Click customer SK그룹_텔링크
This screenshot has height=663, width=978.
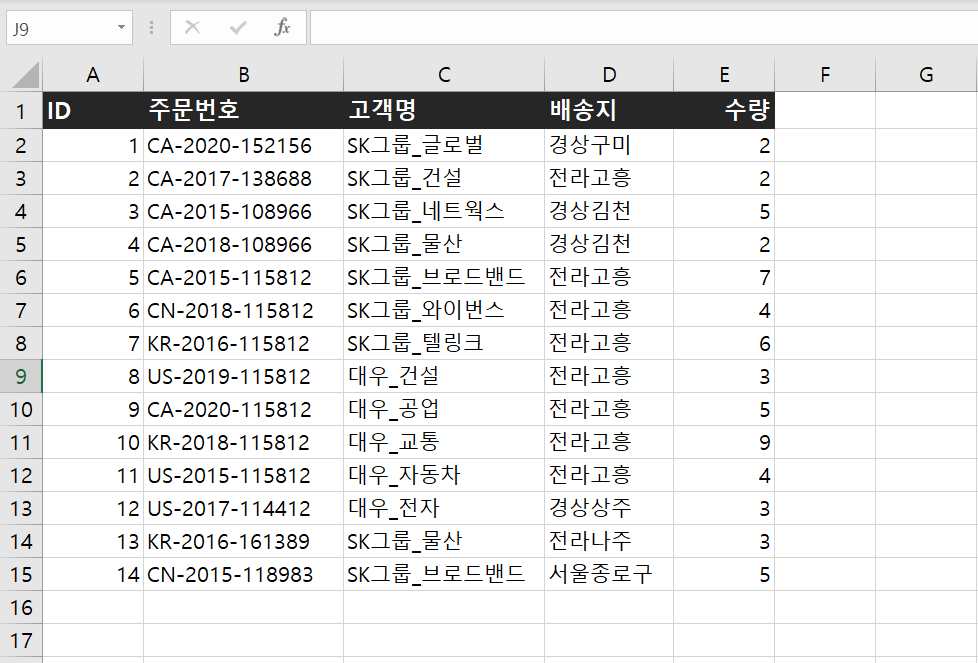tap(444, 344)
